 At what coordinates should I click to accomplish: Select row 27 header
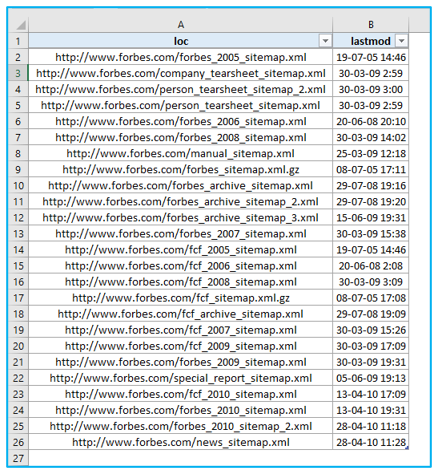click(18, 458)
